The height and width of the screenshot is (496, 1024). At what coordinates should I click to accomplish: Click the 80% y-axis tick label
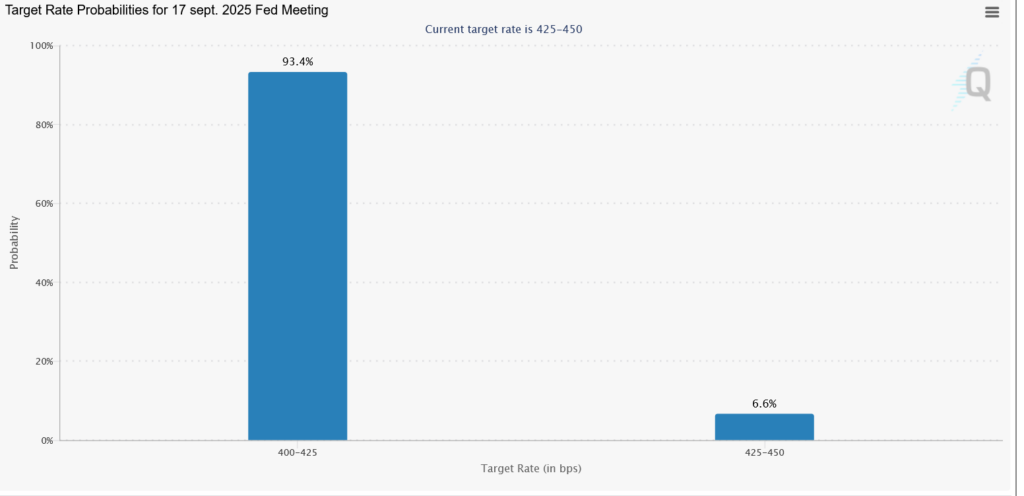coord(45,125)
